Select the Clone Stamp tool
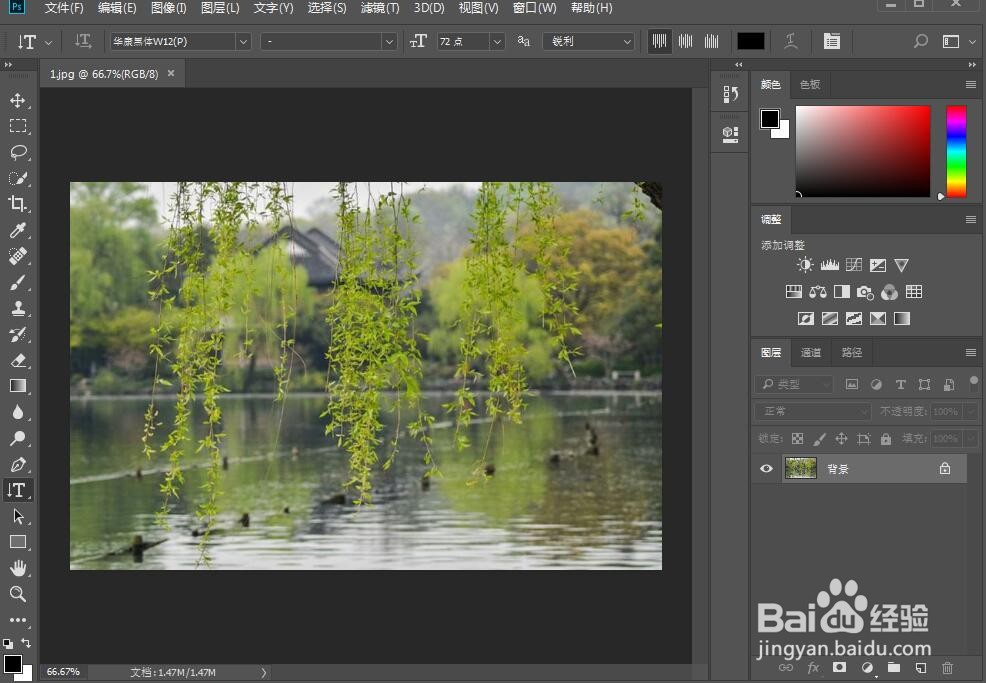The height and width of the screenshot is (683, 986). 18,308
